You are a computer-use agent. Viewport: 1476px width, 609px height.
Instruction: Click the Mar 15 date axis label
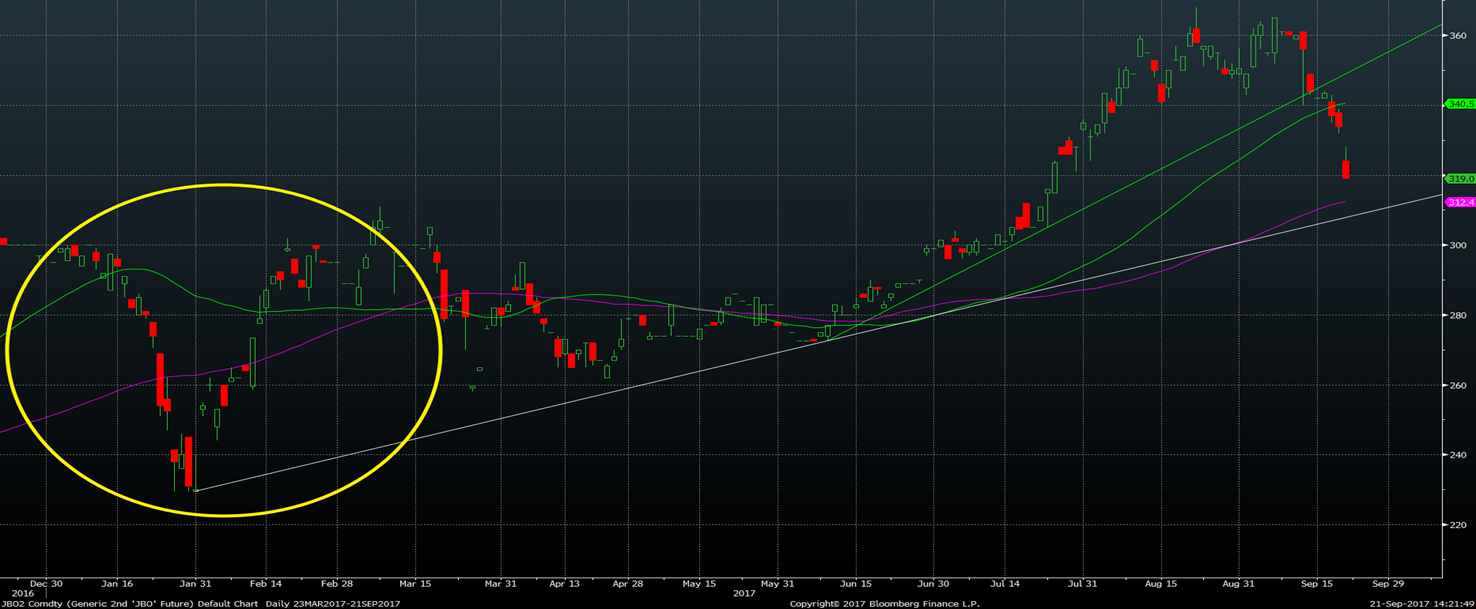pos(415,583)
